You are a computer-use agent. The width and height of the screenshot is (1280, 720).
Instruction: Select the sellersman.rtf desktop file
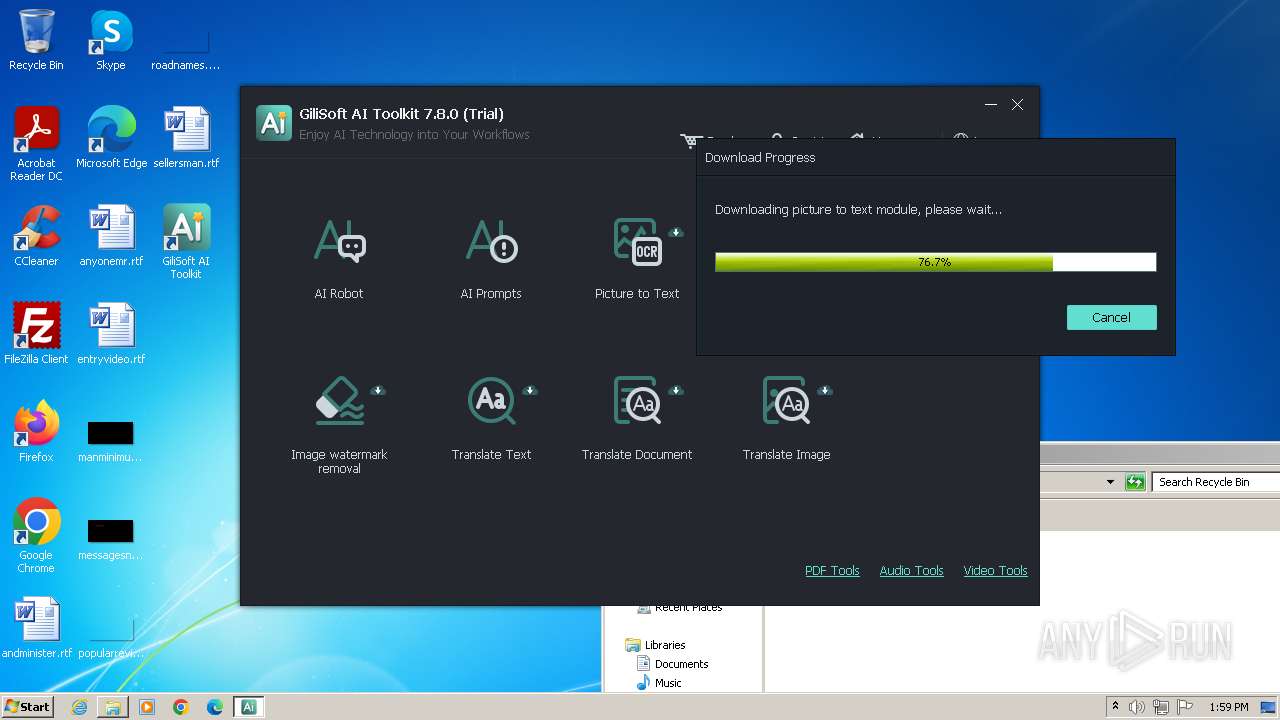[x=186, y=137]
